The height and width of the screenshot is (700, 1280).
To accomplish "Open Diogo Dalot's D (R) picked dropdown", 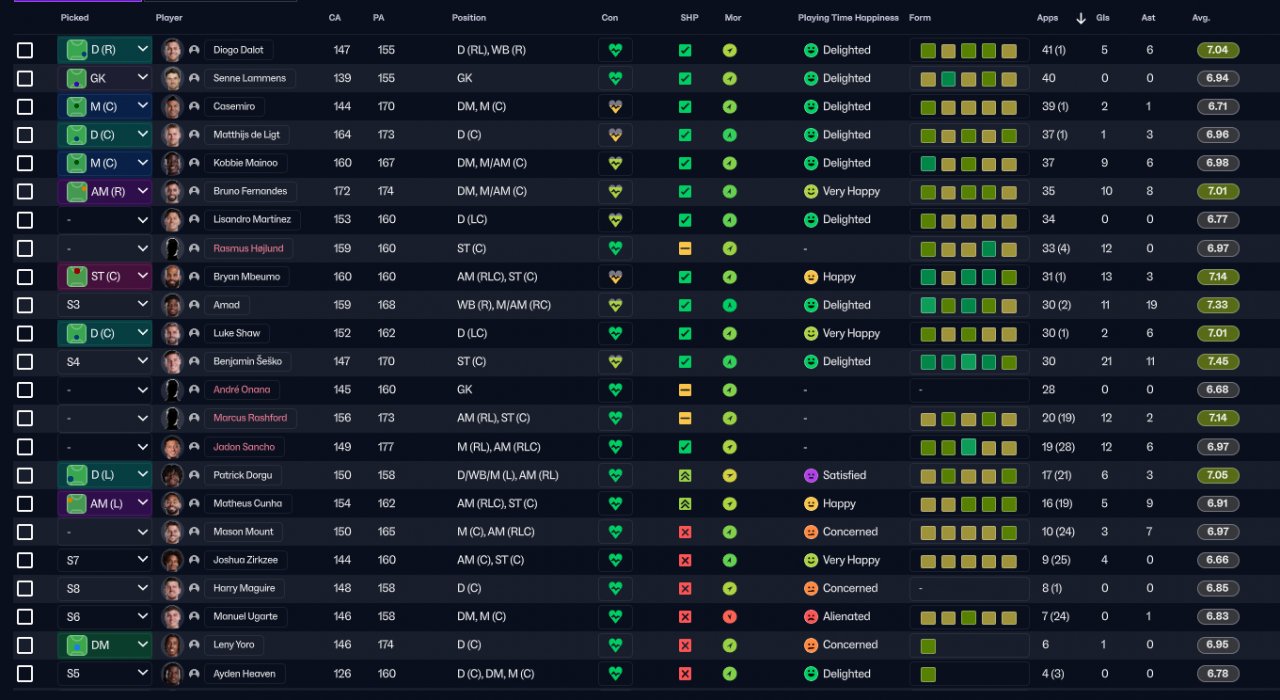I will click(x=105, y=50).
